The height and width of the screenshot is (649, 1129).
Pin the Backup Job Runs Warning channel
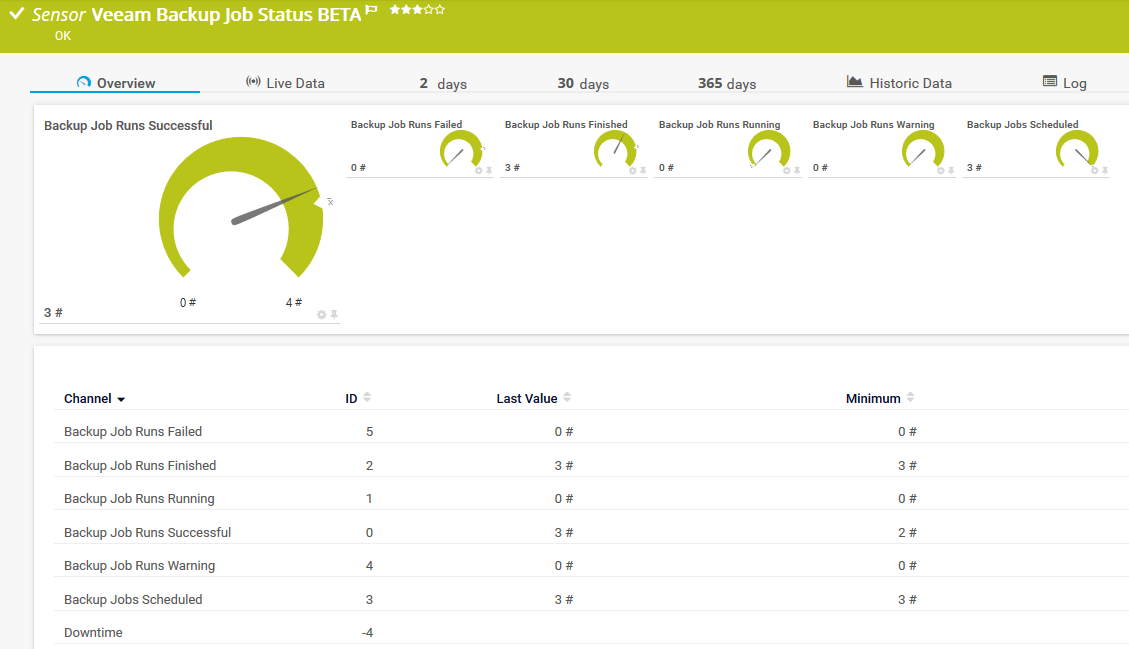click(951, 170)
